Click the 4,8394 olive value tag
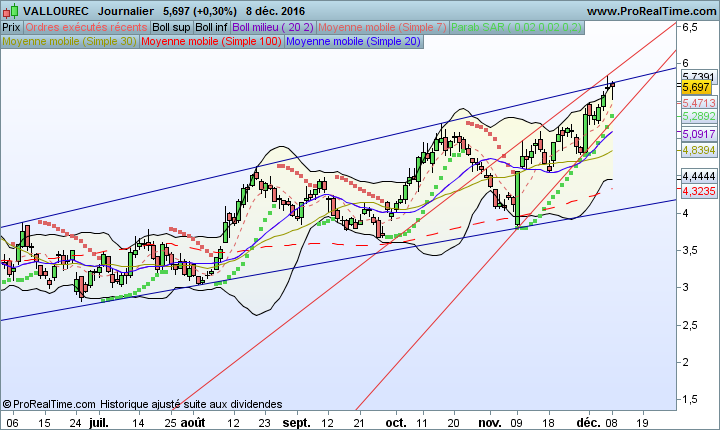The width and height of the screenshot is (720, 430). click(x=698, y=150)
